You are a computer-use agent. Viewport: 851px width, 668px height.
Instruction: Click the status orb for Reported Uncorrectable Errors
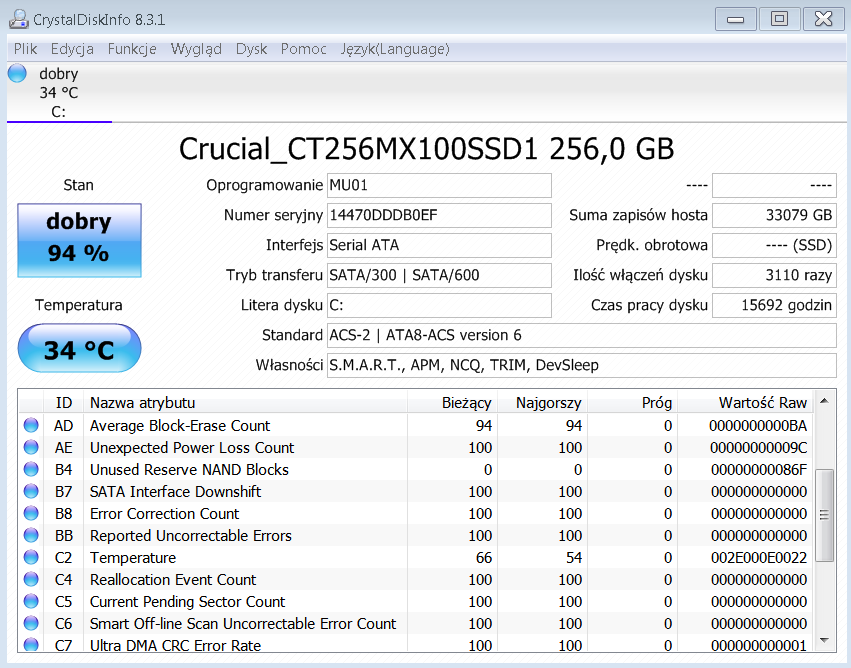pyautogui.click(x=31, y=535)
